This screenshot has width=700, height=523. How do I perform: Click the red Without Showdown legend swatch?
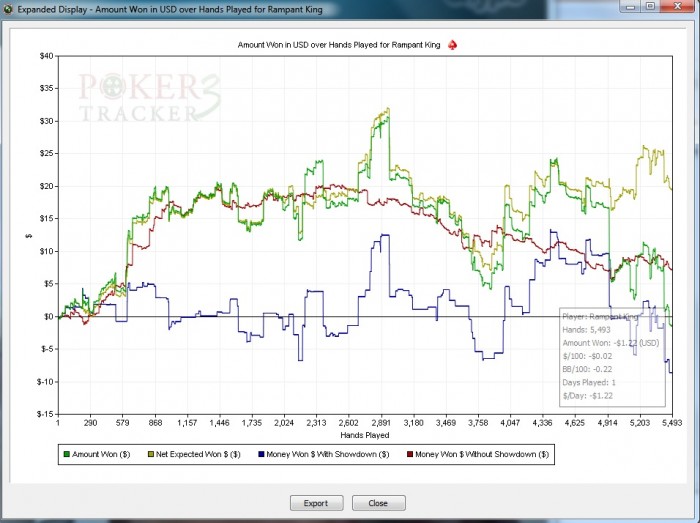[x=410, y=454]
